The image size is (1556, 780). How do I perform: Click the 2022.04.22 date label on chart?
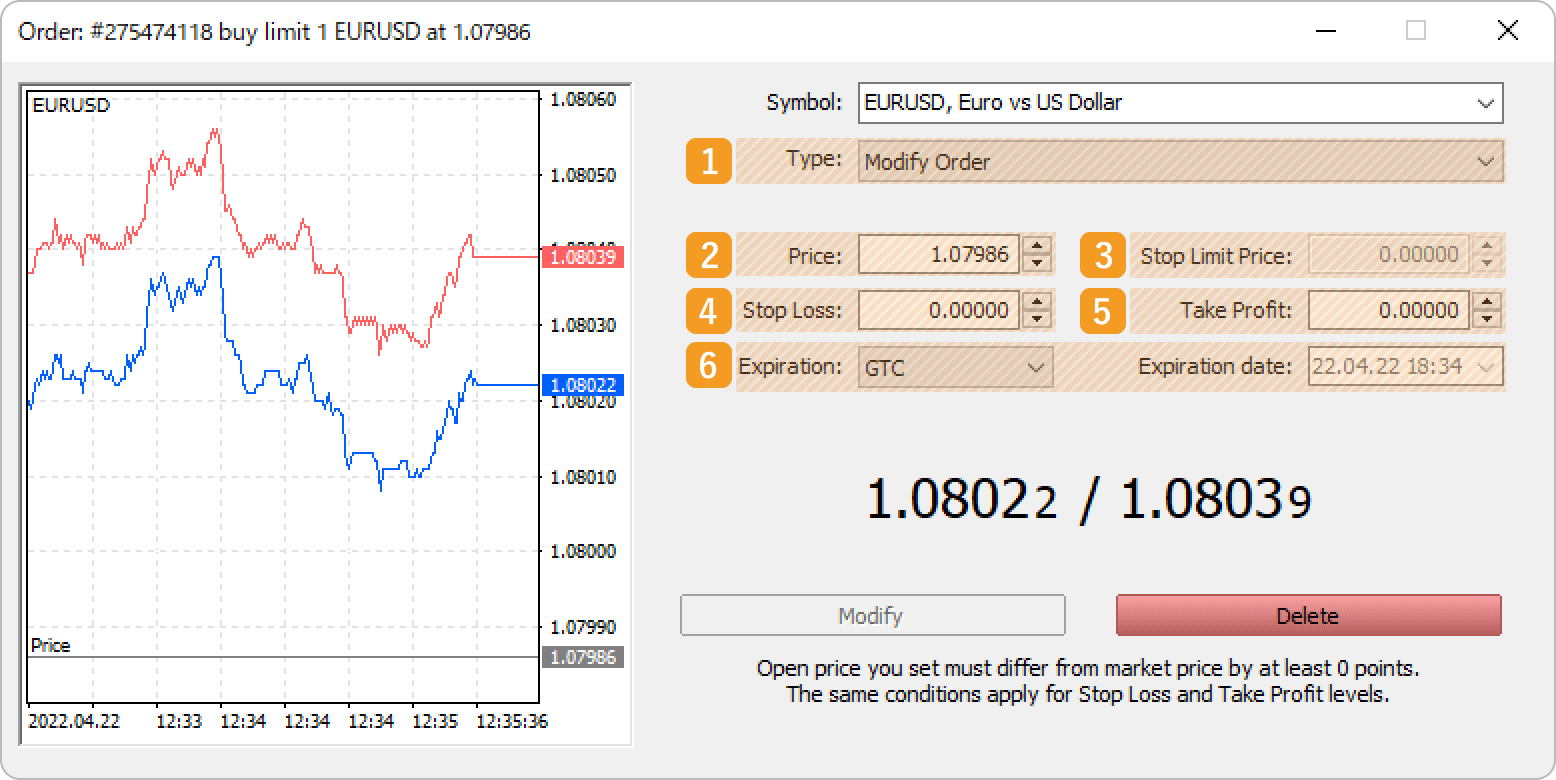click(74, 721)
